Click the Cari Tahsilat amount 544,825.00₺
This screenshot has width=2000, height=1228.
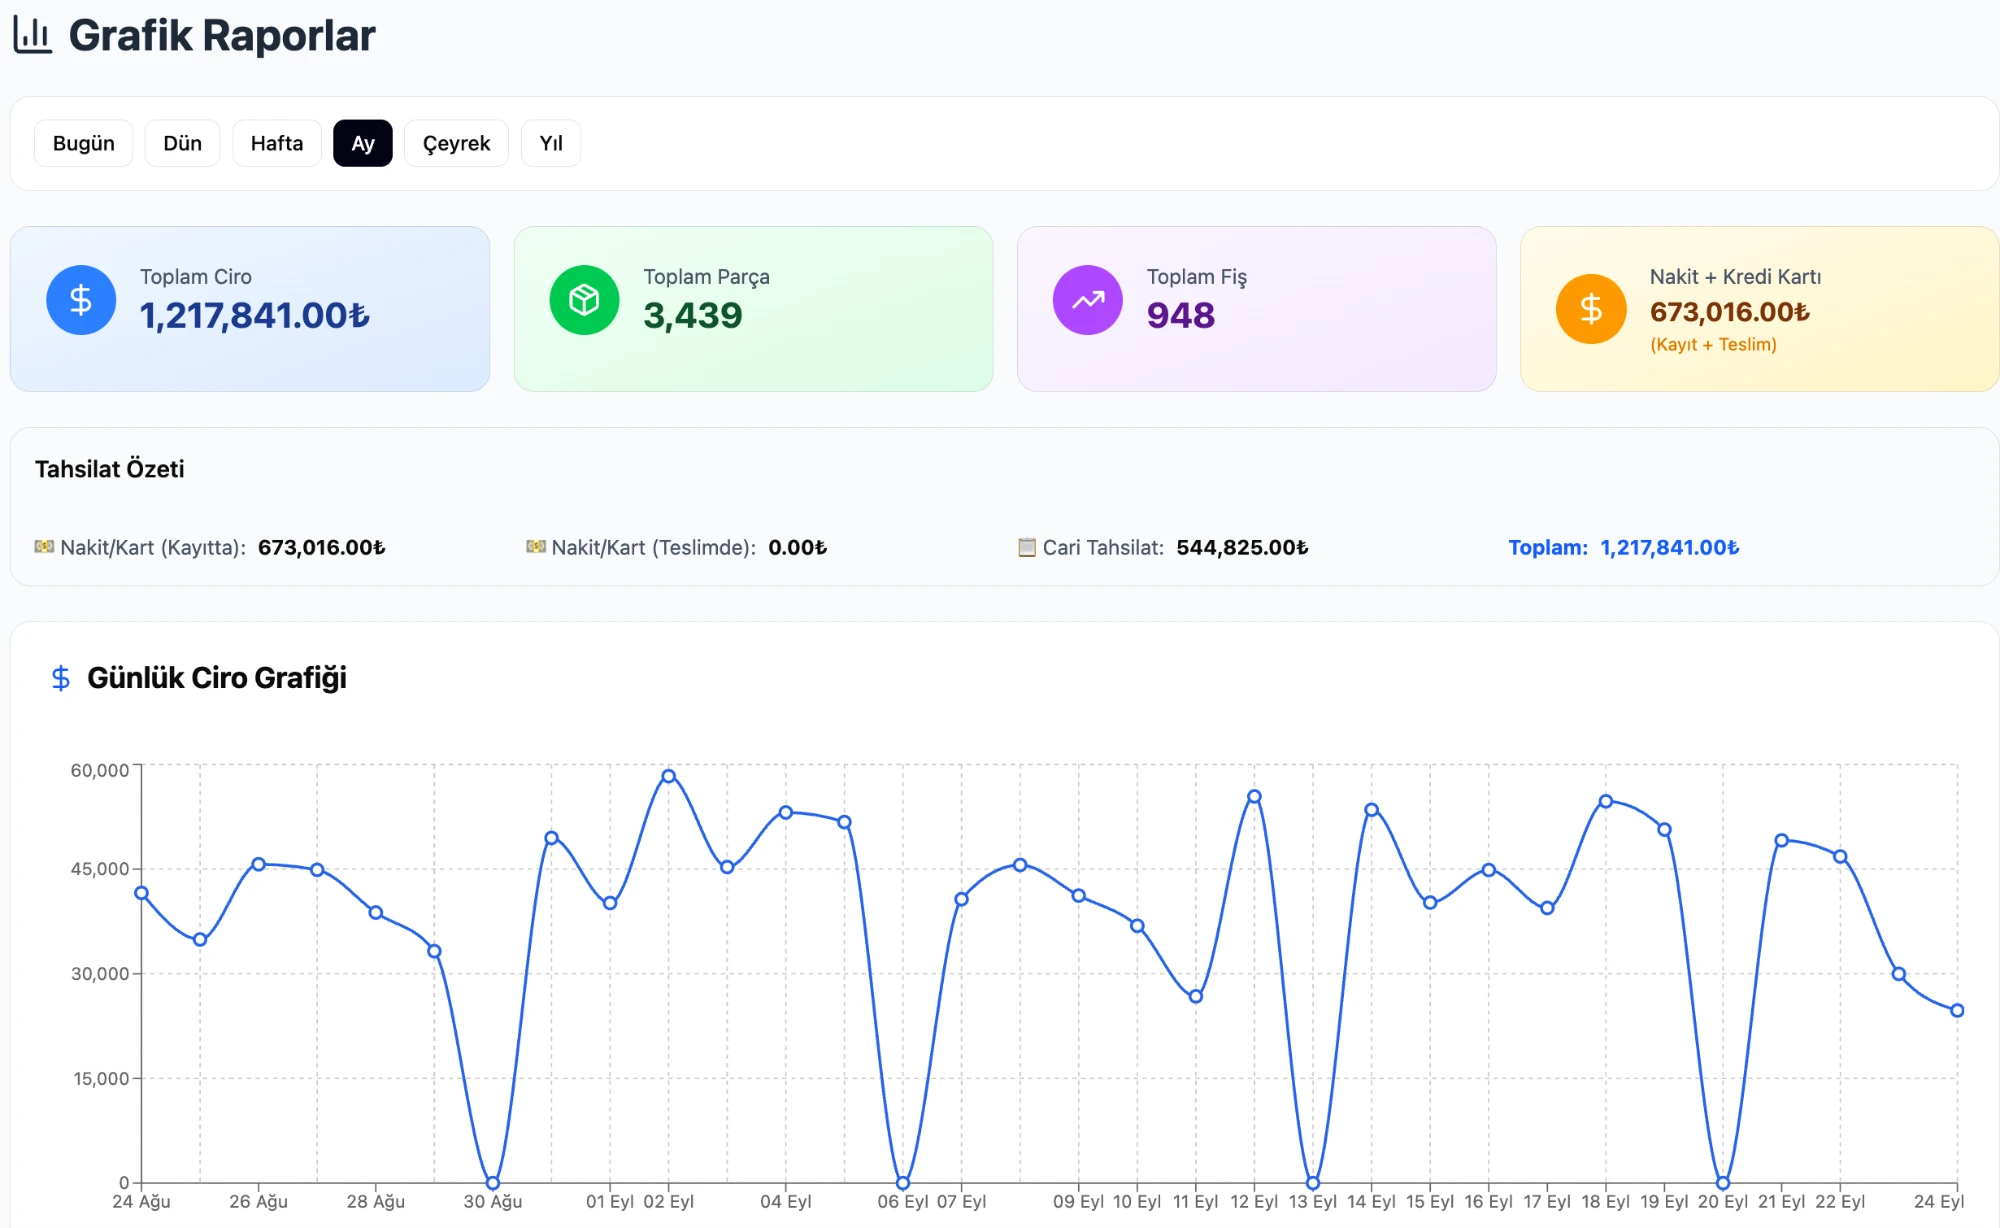pos(1242,547)
